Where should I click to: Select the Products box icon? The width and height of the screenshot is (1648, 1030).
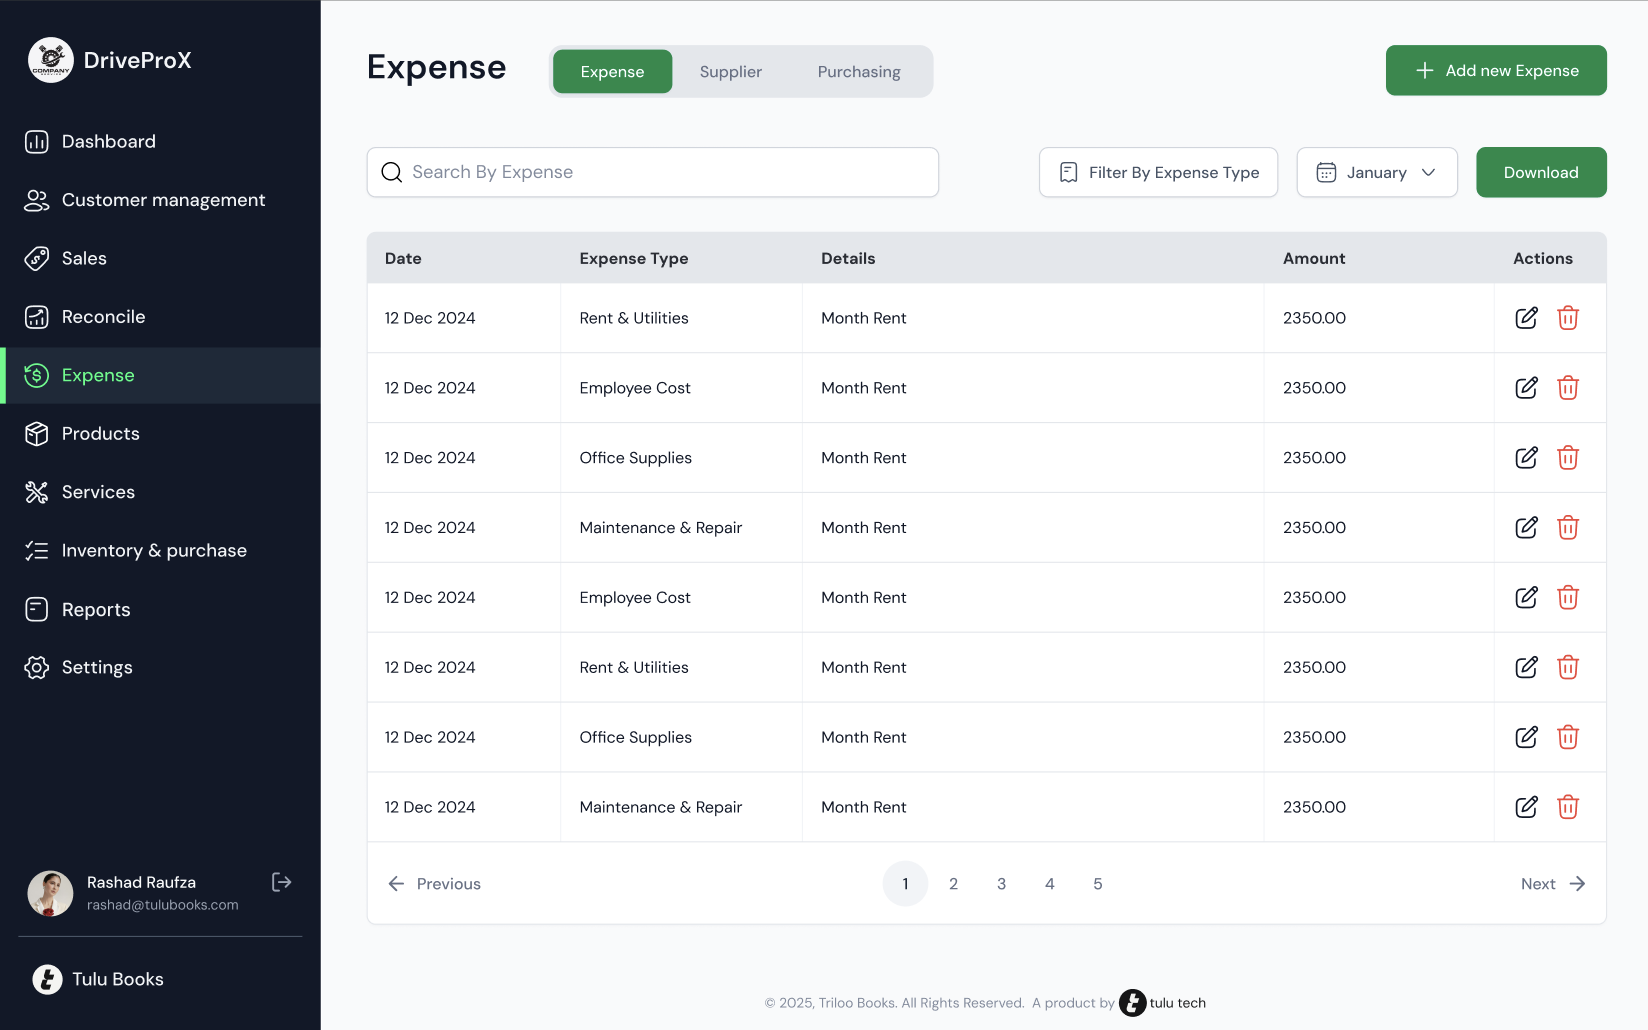tap(37, 433)
